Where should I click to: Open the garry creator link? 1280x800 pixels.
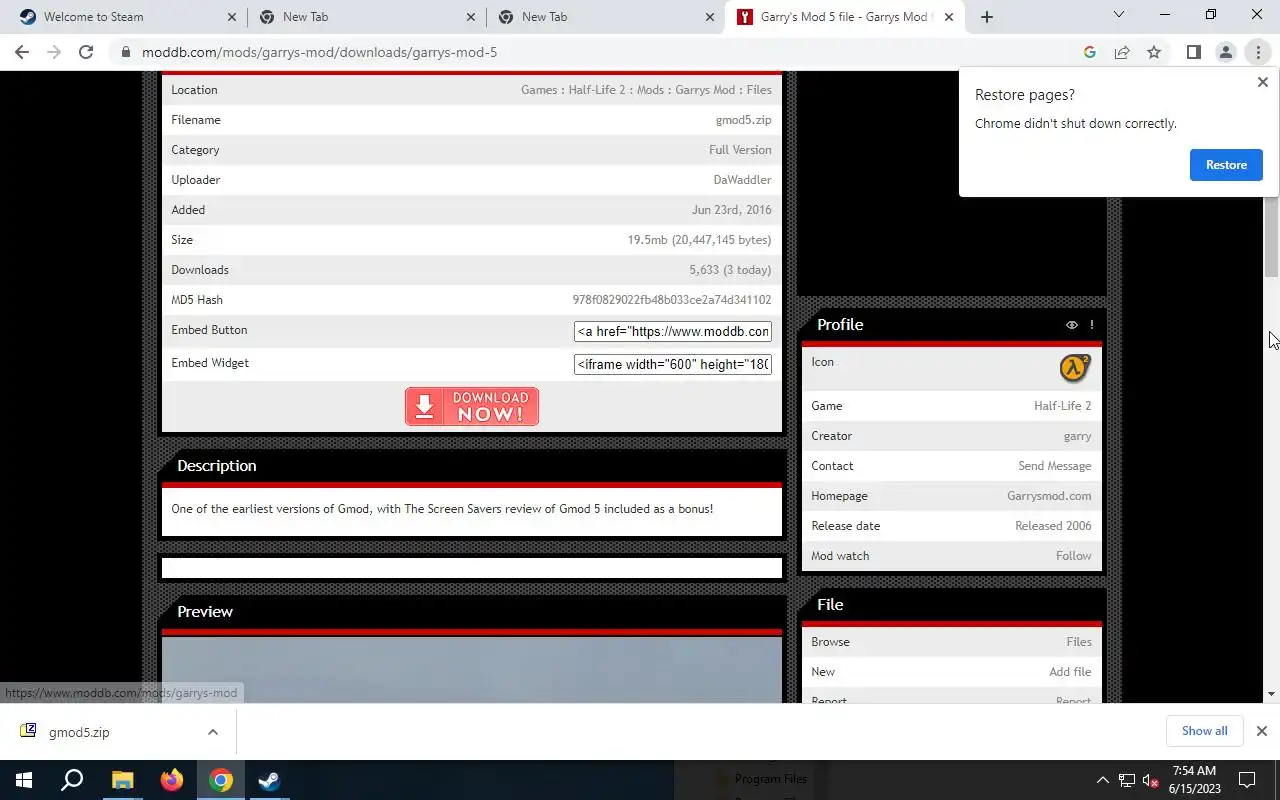point(1077,436)
